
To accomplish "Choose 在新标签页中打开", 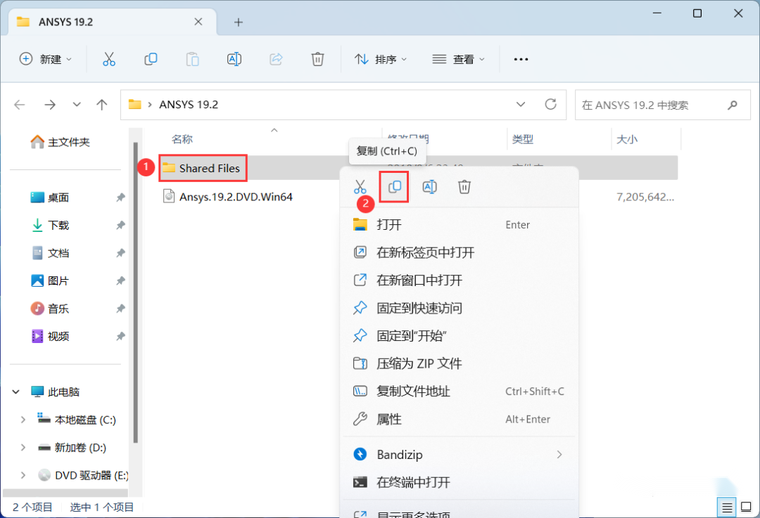I will click(459, 252).
